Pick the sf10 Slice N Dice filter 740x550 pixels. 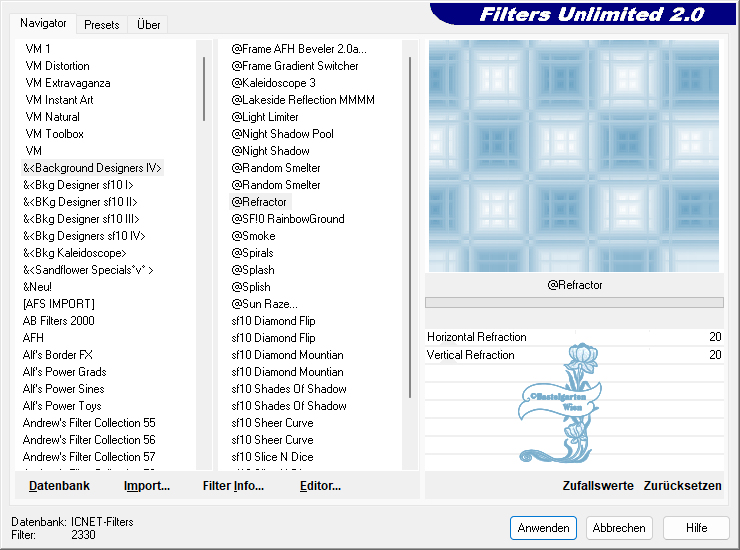pyautogui.click(x=272, y=457)
